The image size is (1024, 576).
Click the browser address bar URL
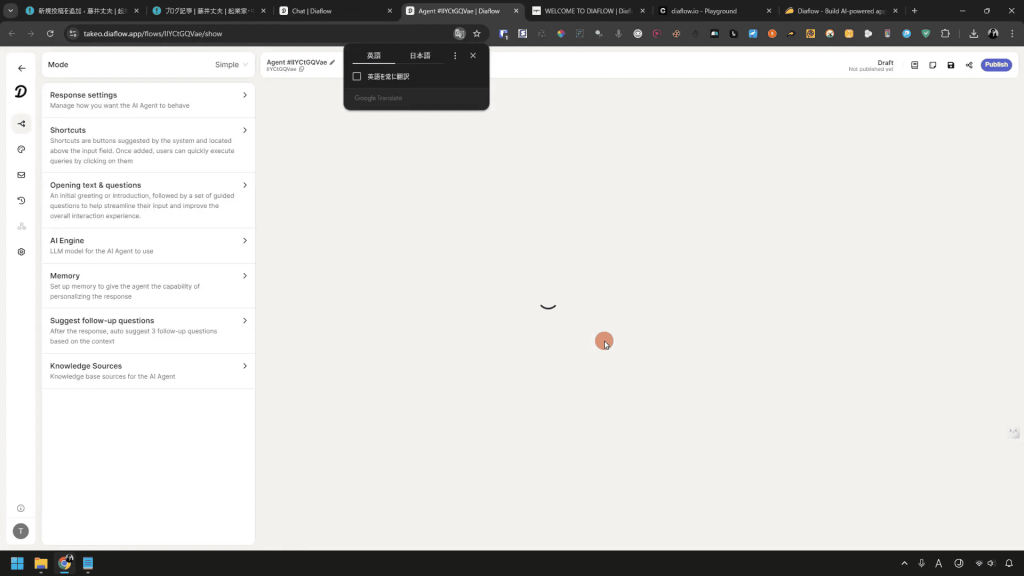coord(153,33)
